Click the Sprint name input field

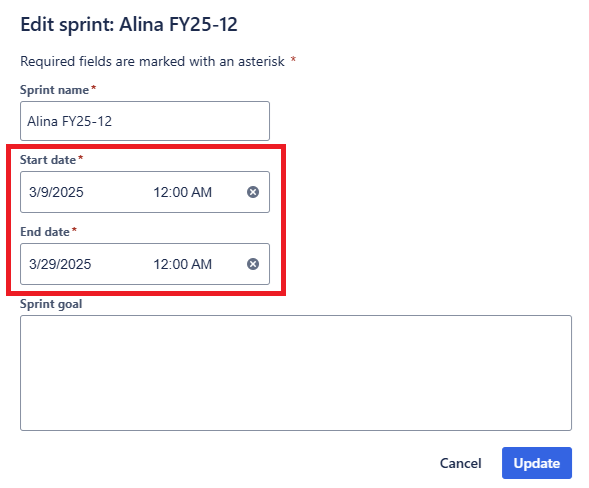click(145, 121)
